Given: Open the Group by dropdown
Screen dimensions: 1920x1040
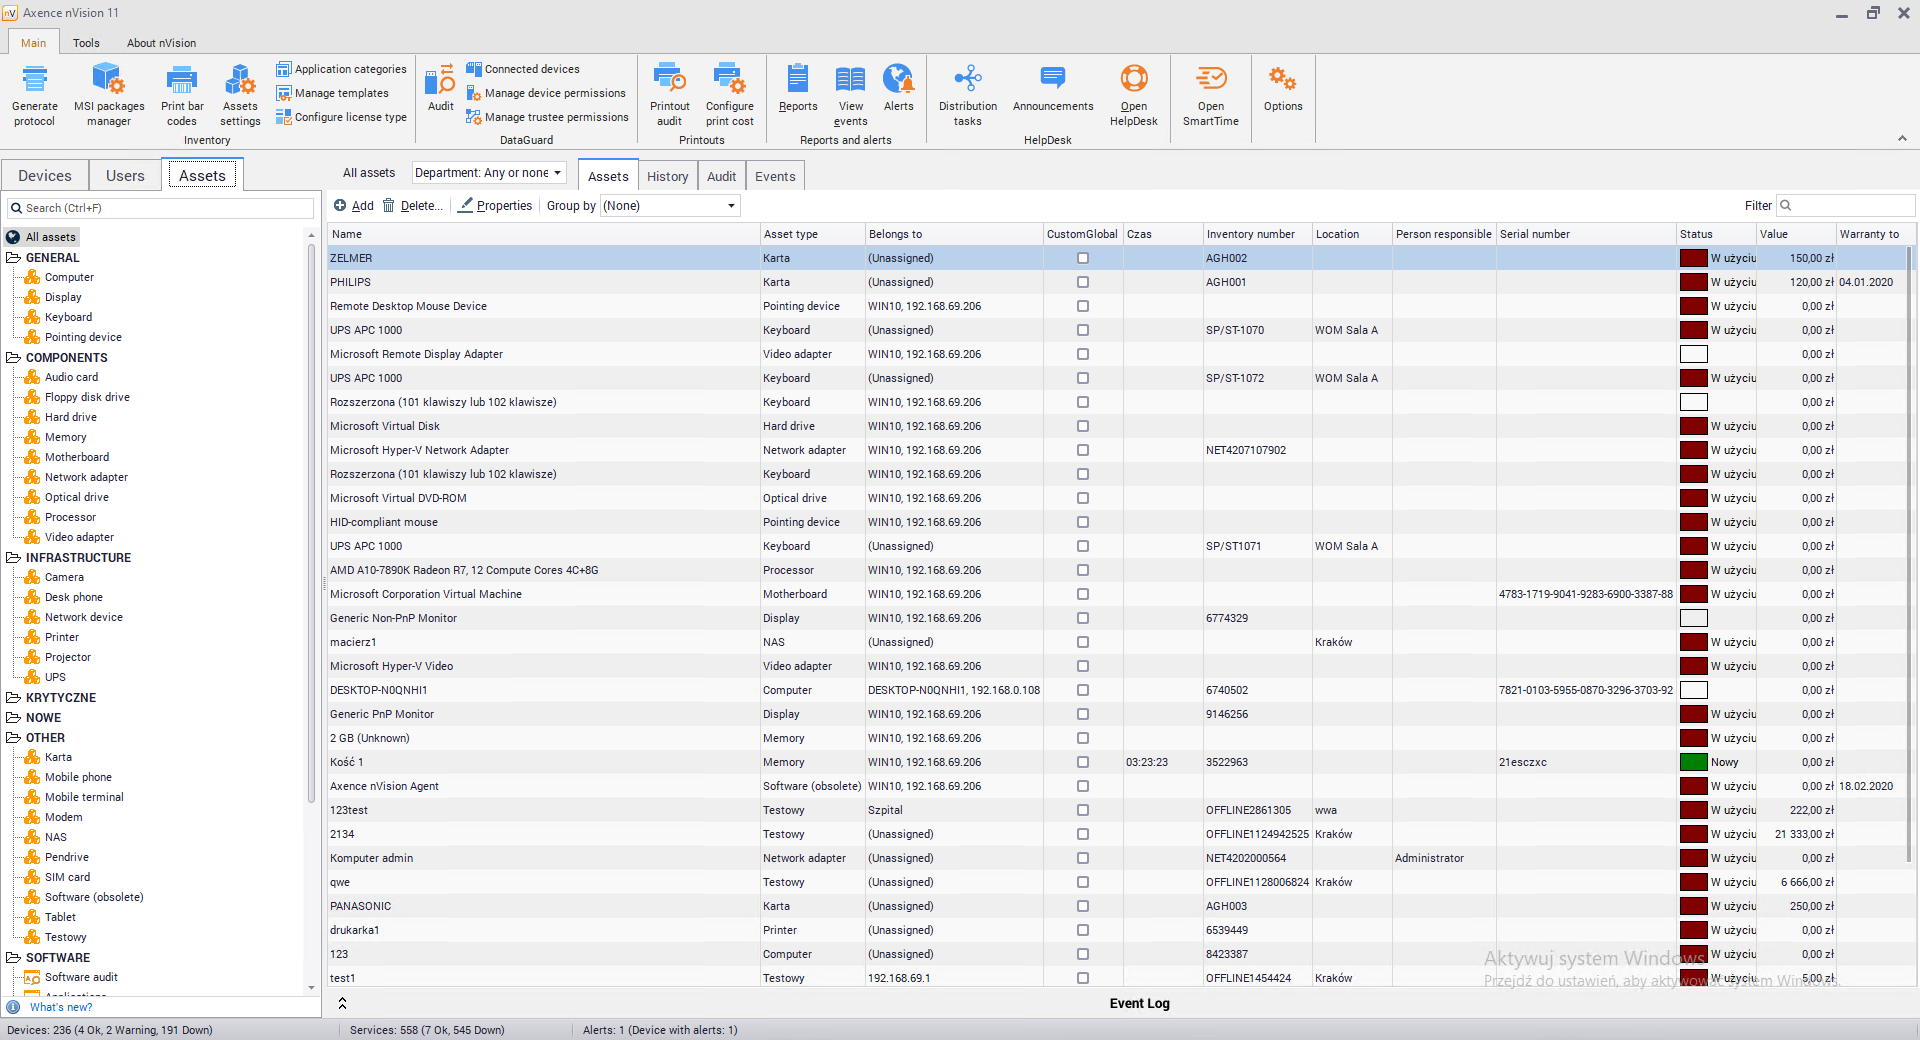Looking at the screenshot, I should coord(669,206).
